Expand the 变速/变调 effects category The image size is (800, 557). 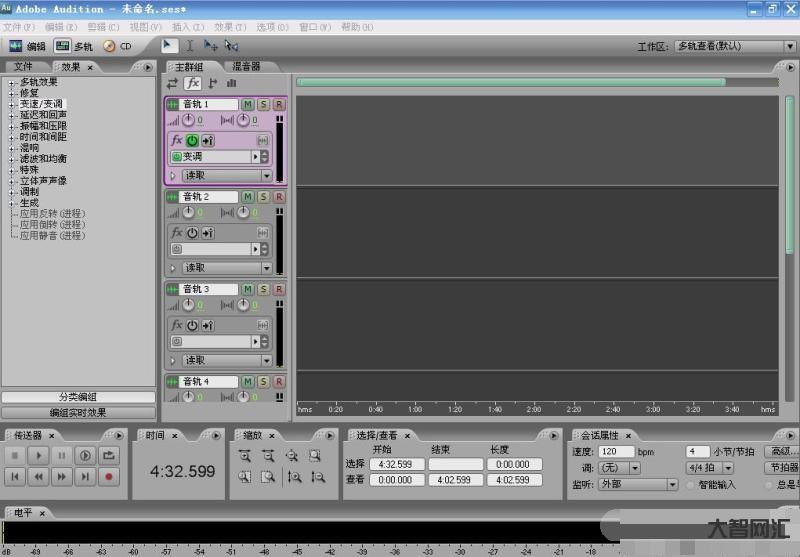[x=12, y=104]
